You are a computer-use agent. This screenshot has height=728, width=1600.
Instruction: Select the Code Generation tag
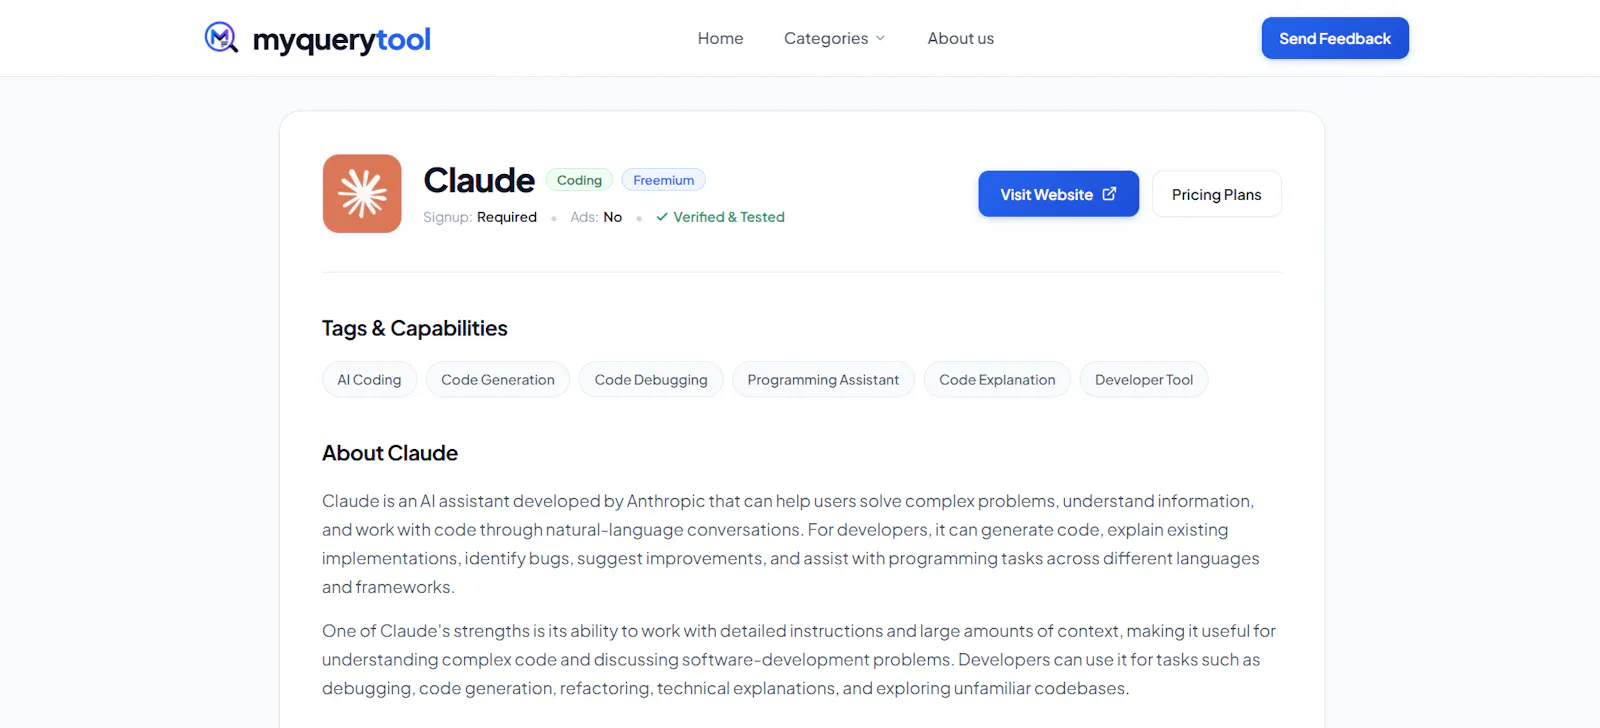498,380
